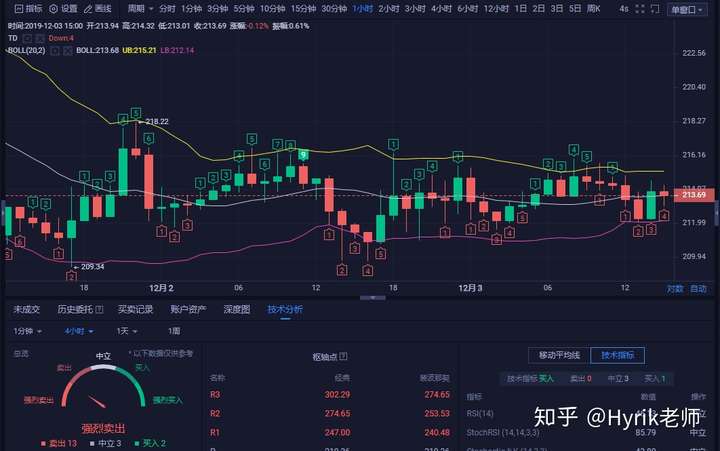This screenshot has width=720, height=451.
Task: Select the 1小时 chart interval
Action: click(362, 8)
